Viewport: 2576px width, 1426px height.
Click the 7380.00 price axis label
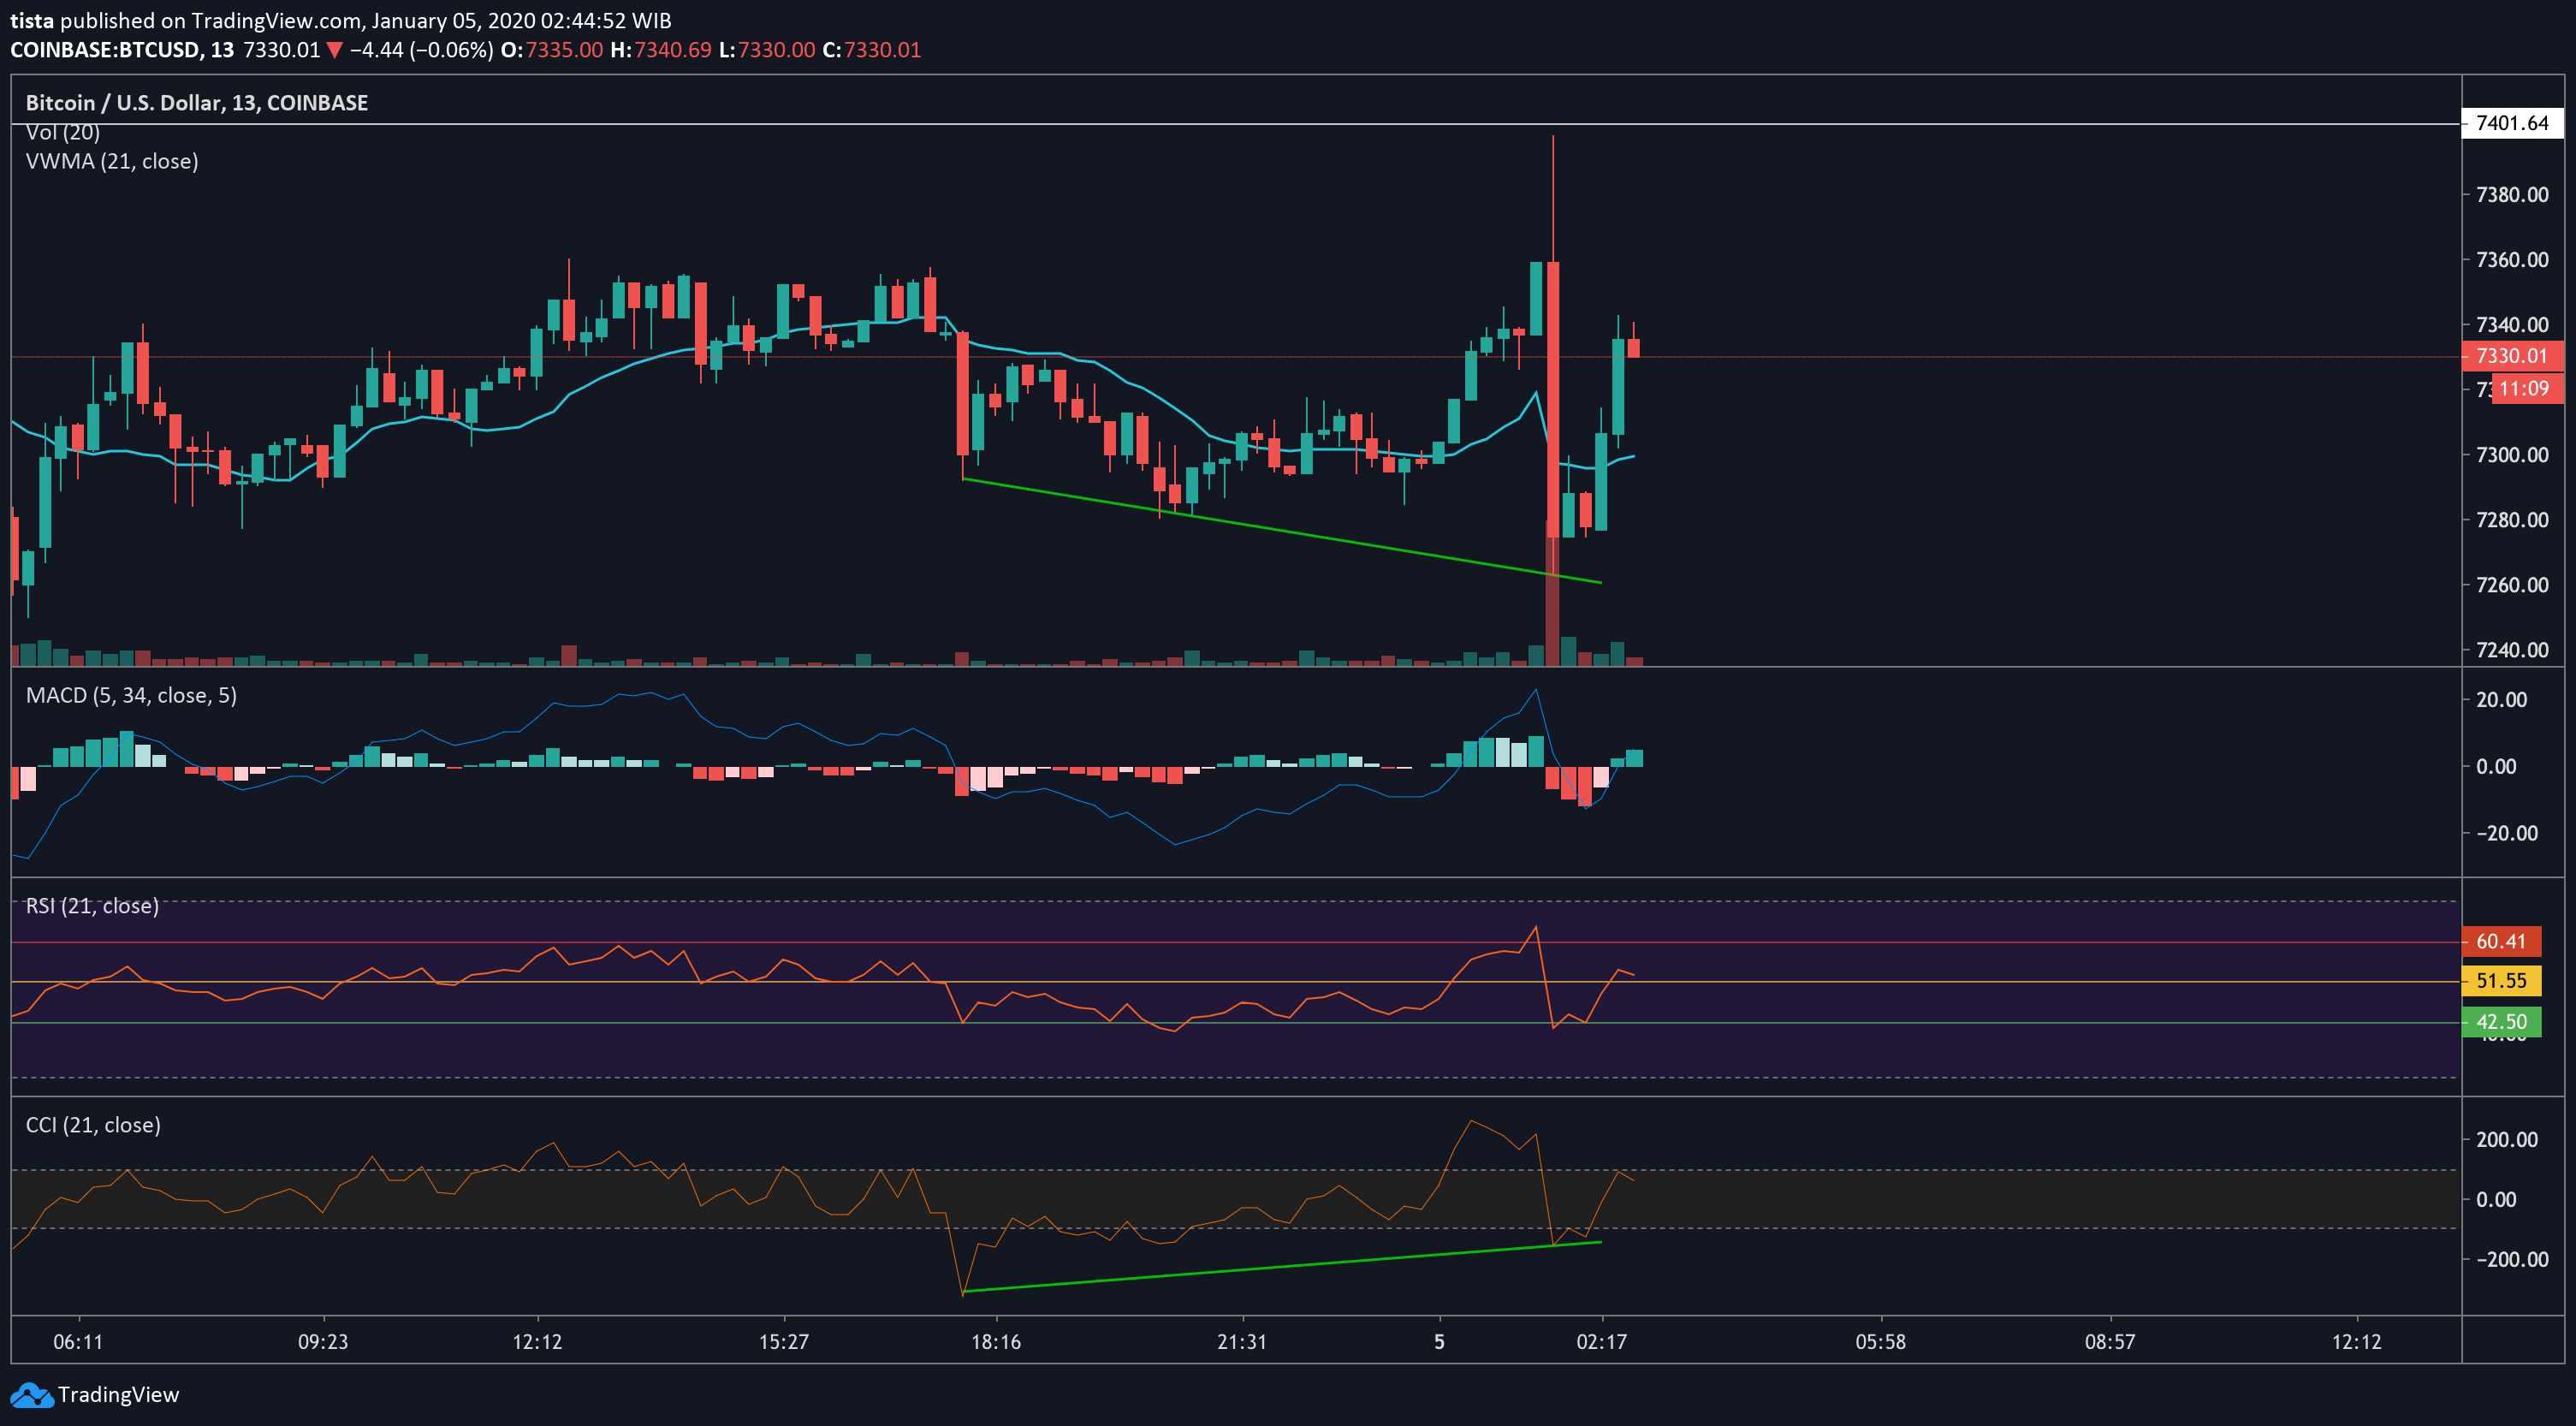2512,195
